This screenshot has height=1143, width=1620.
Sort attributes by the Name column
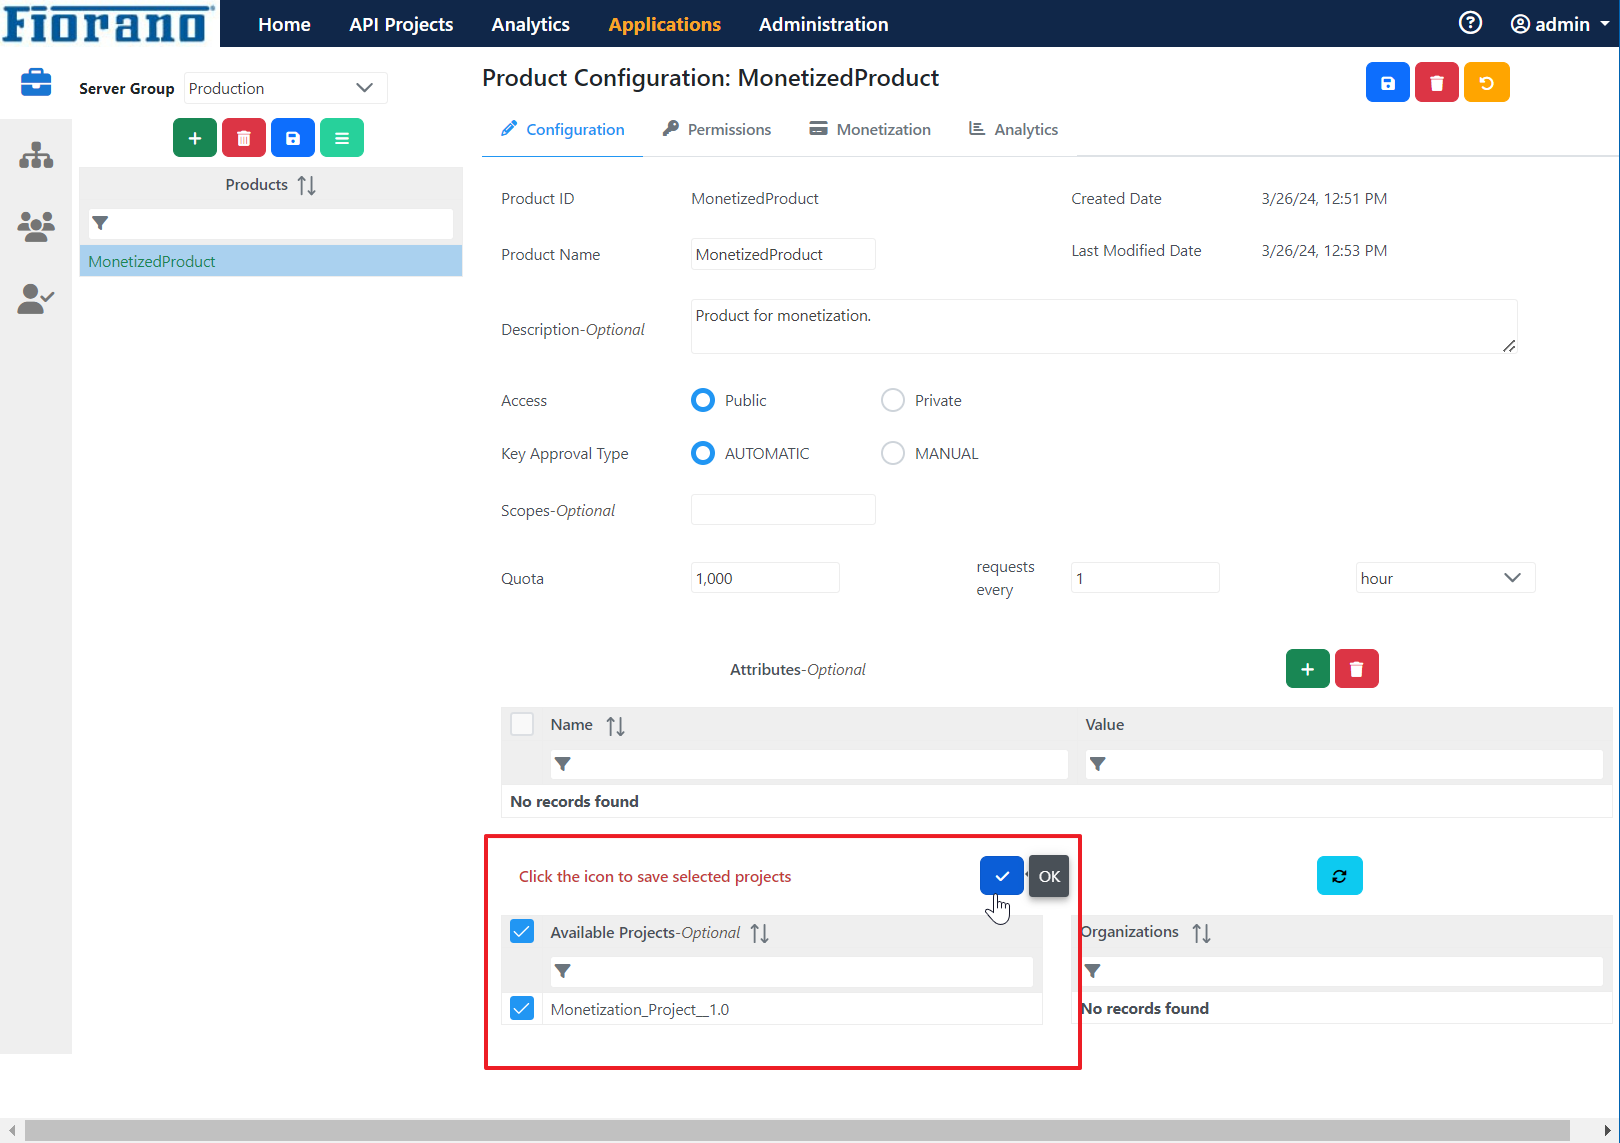coord(615,726)
